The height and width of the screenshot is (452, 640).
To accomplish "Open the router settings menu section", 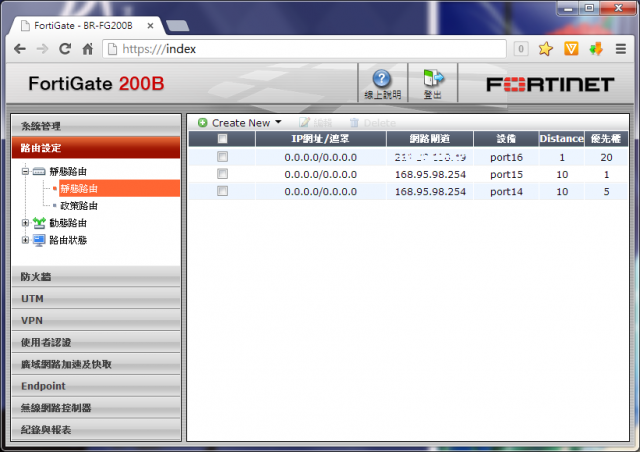I will tap(96, 147).
